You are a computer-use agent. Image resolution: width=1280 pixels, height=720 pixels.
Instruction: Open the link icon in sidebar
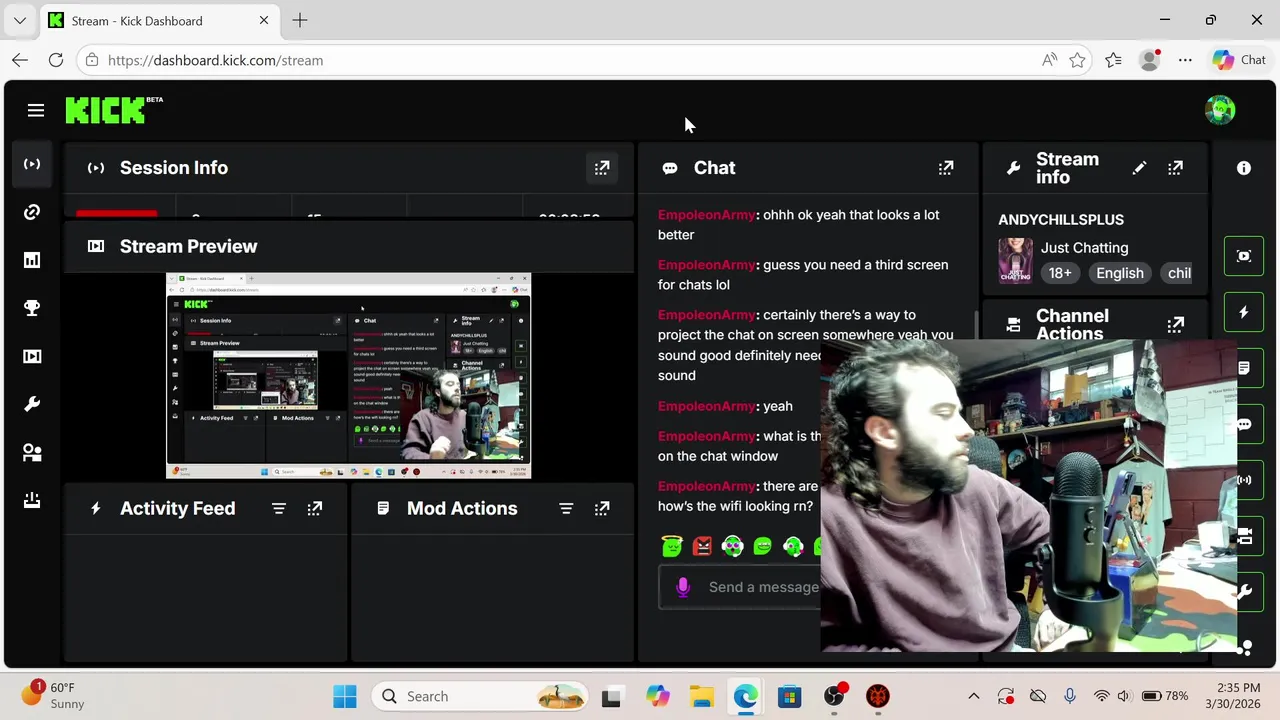(x=32, y=212)
